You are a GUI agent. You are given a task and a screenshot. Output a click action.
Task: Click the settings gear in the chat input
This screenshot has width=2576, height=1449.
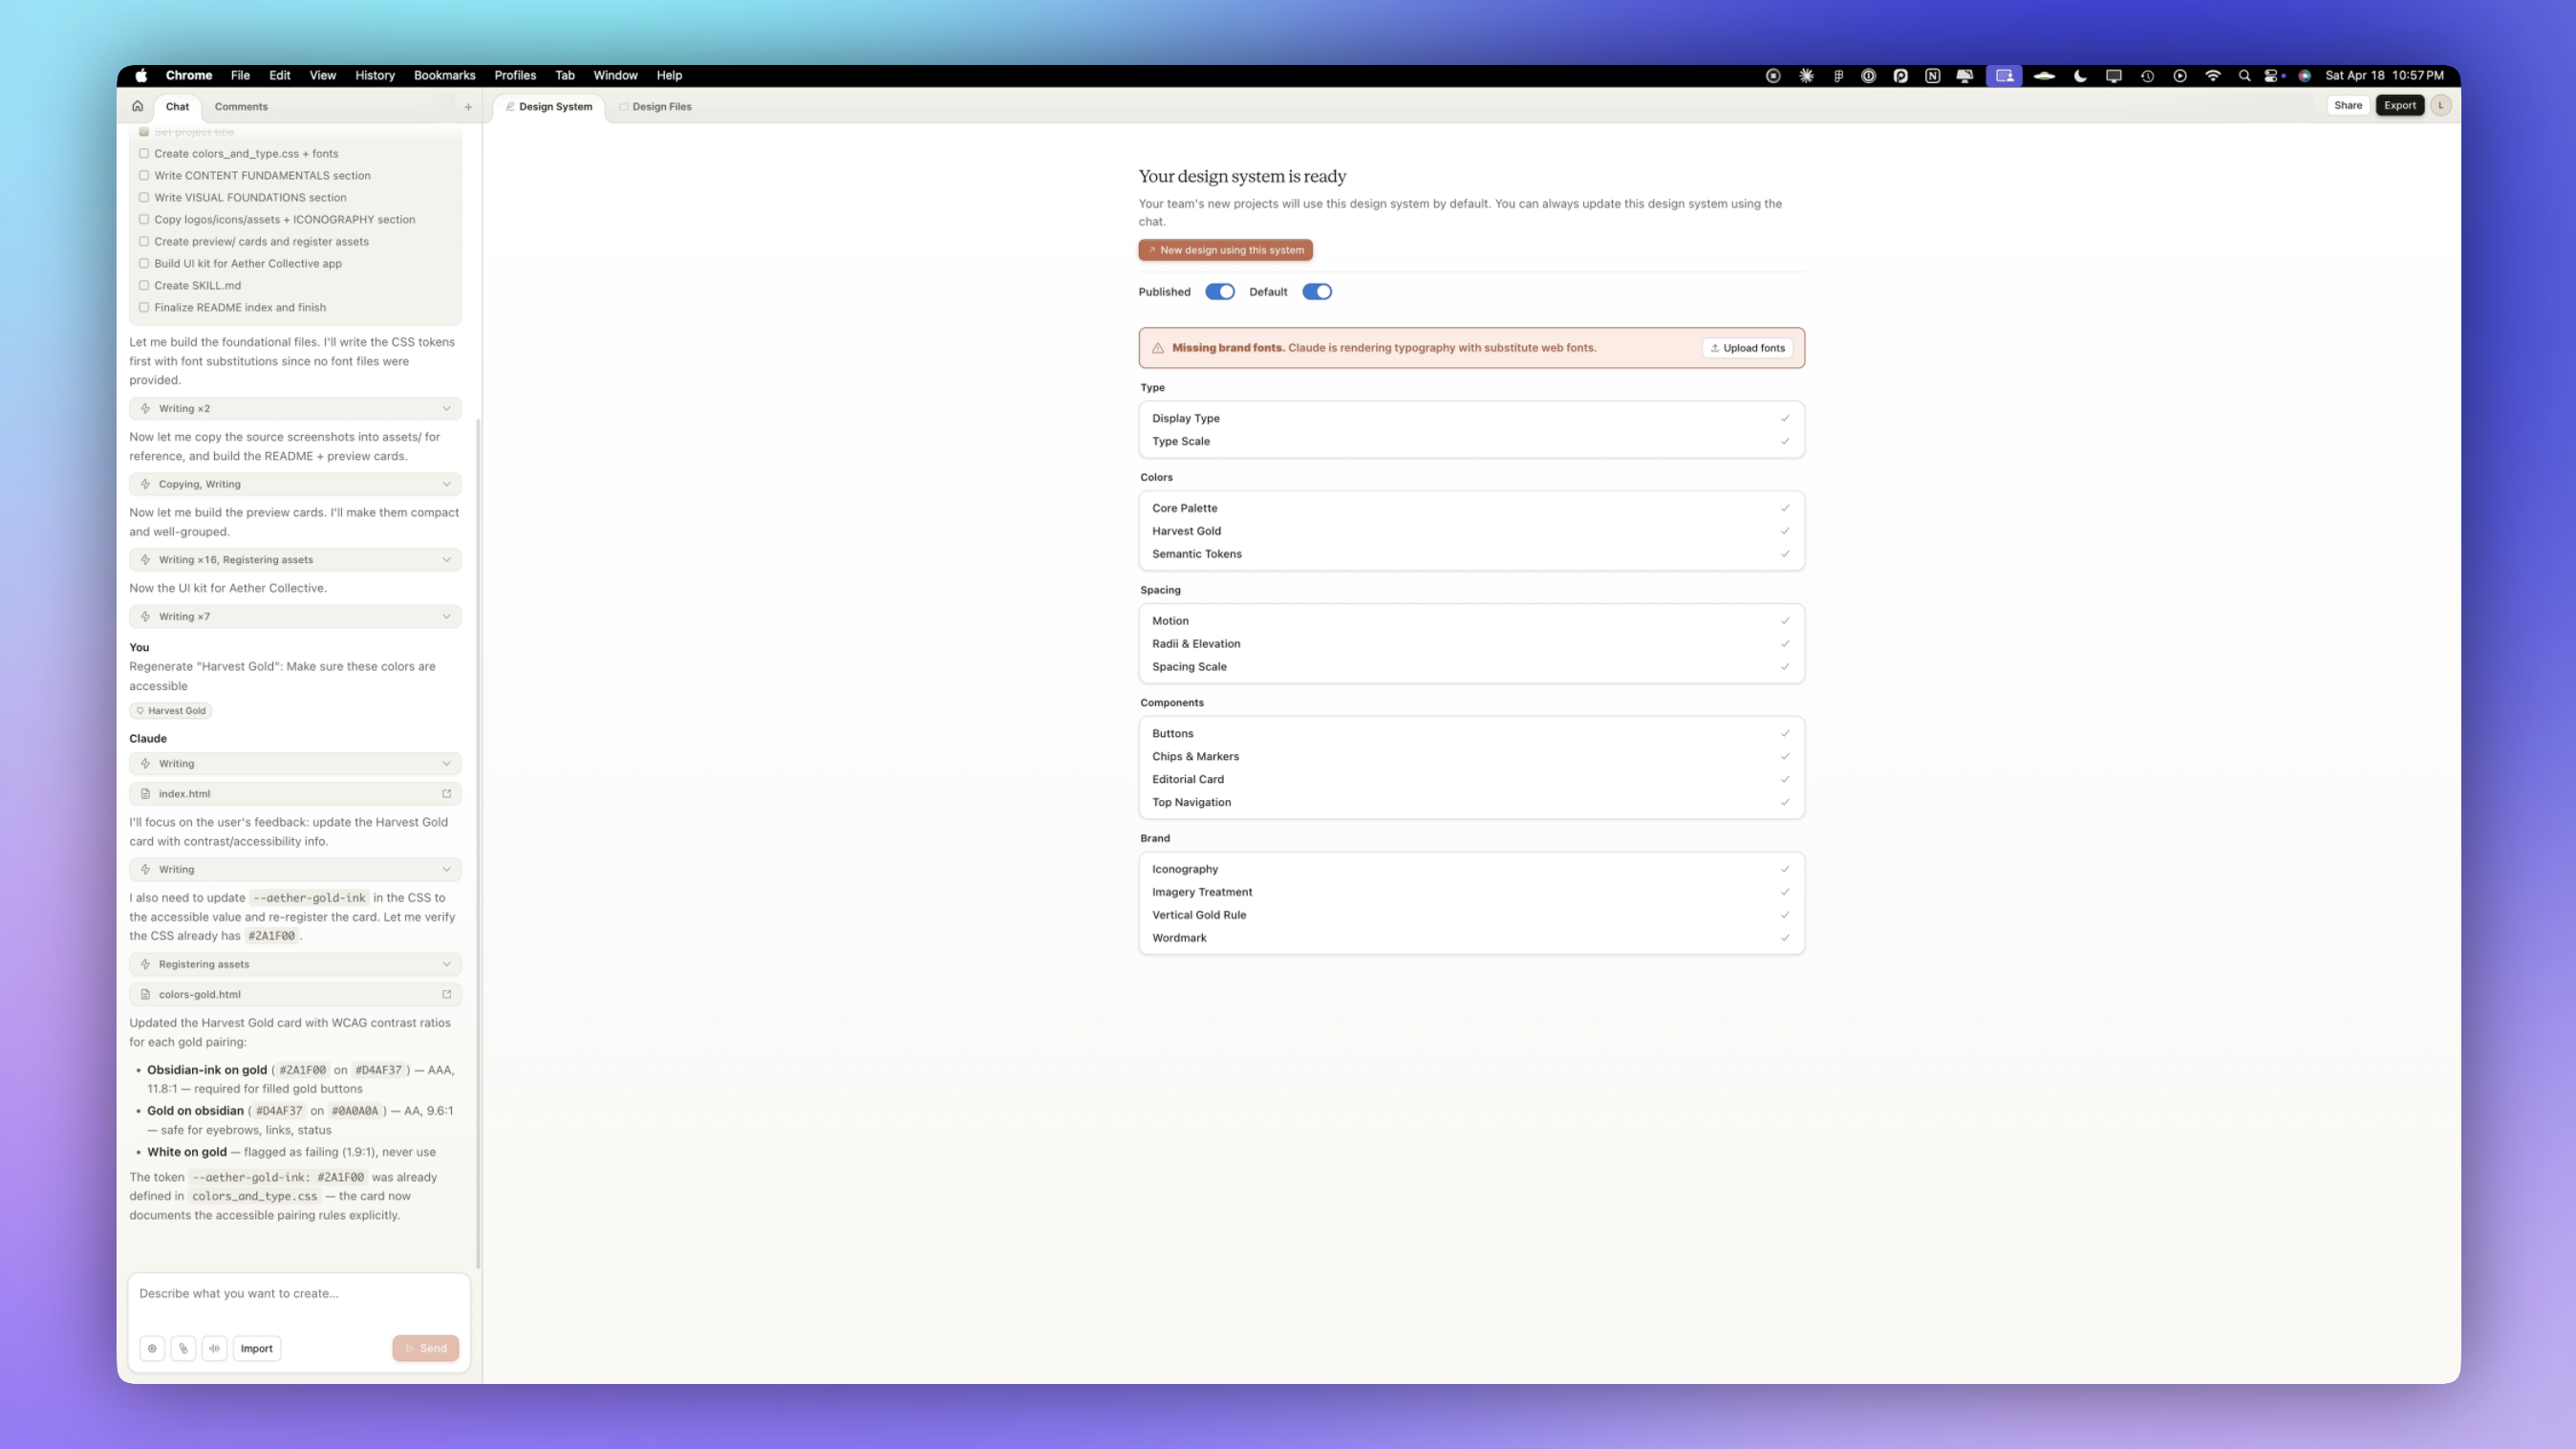click(x=152, y=1348)
